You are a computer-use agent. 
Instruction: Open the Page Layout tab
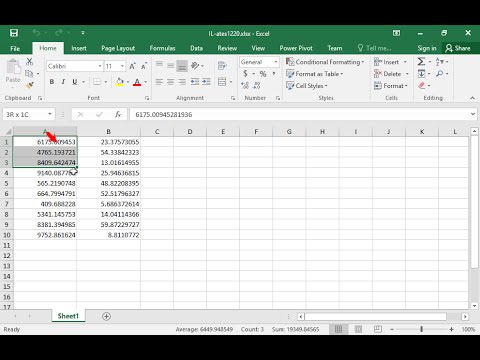click(x=118, y=48)
